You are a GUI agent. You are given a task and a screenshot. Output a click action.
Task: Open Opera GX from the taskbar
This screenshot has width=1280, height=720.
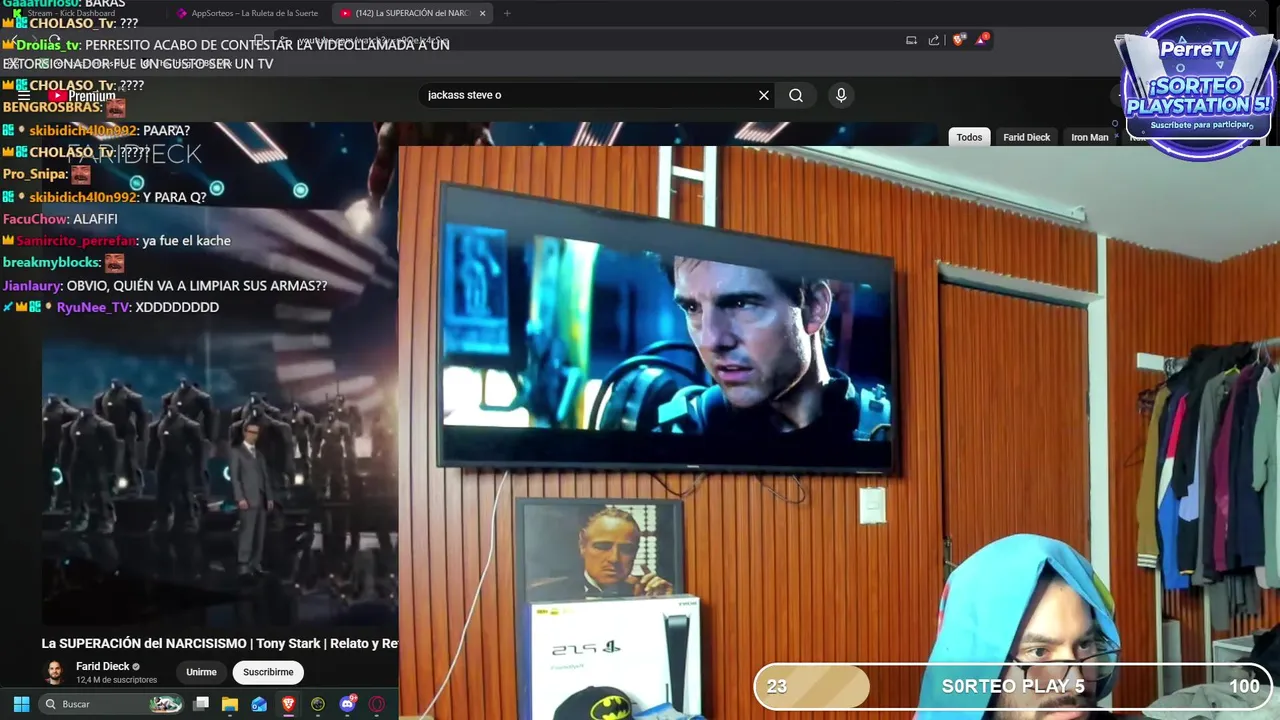click(377, 704)
